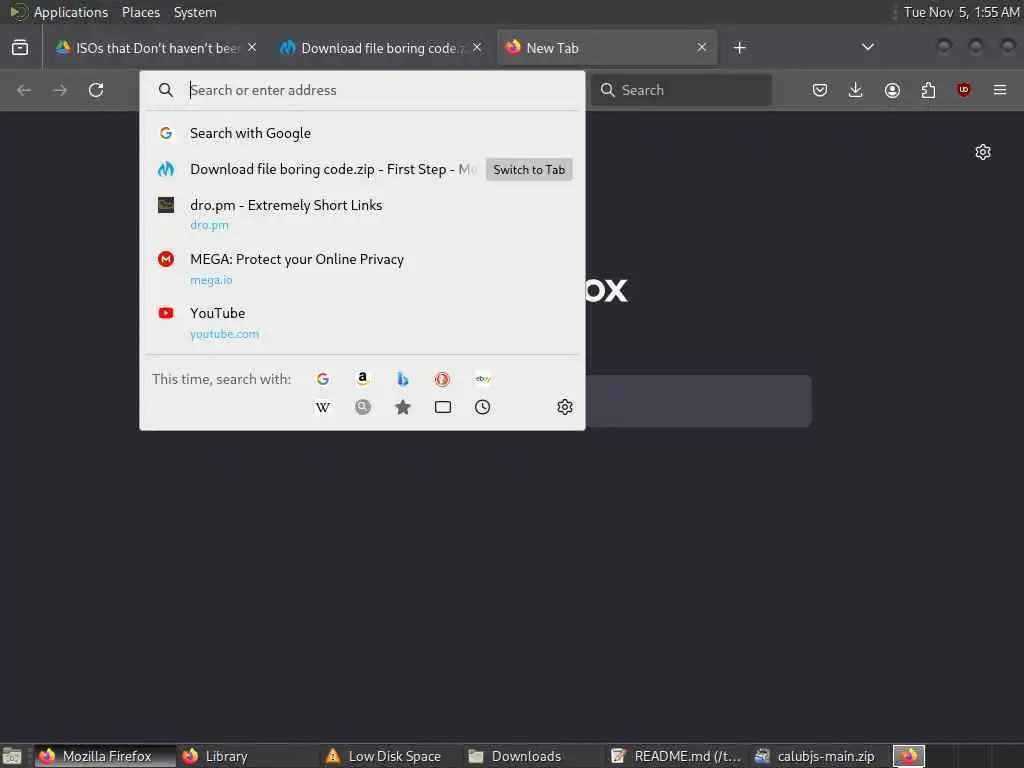
Task: Click the clock showing Tue Nov 5
Action: tap(961, 12)
